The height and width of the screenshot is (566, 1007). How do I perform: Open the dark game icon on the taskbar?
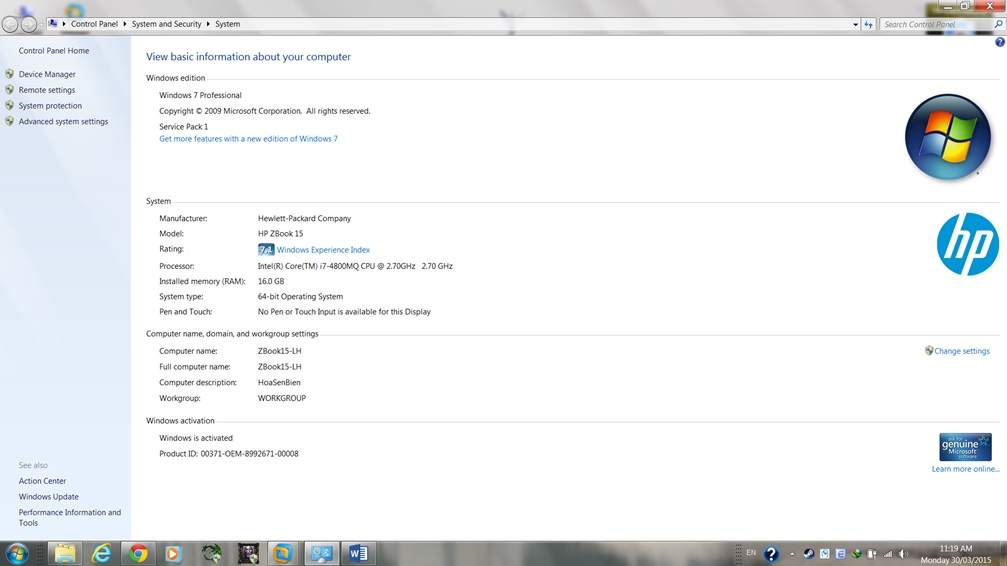click(x=247, y=553)
